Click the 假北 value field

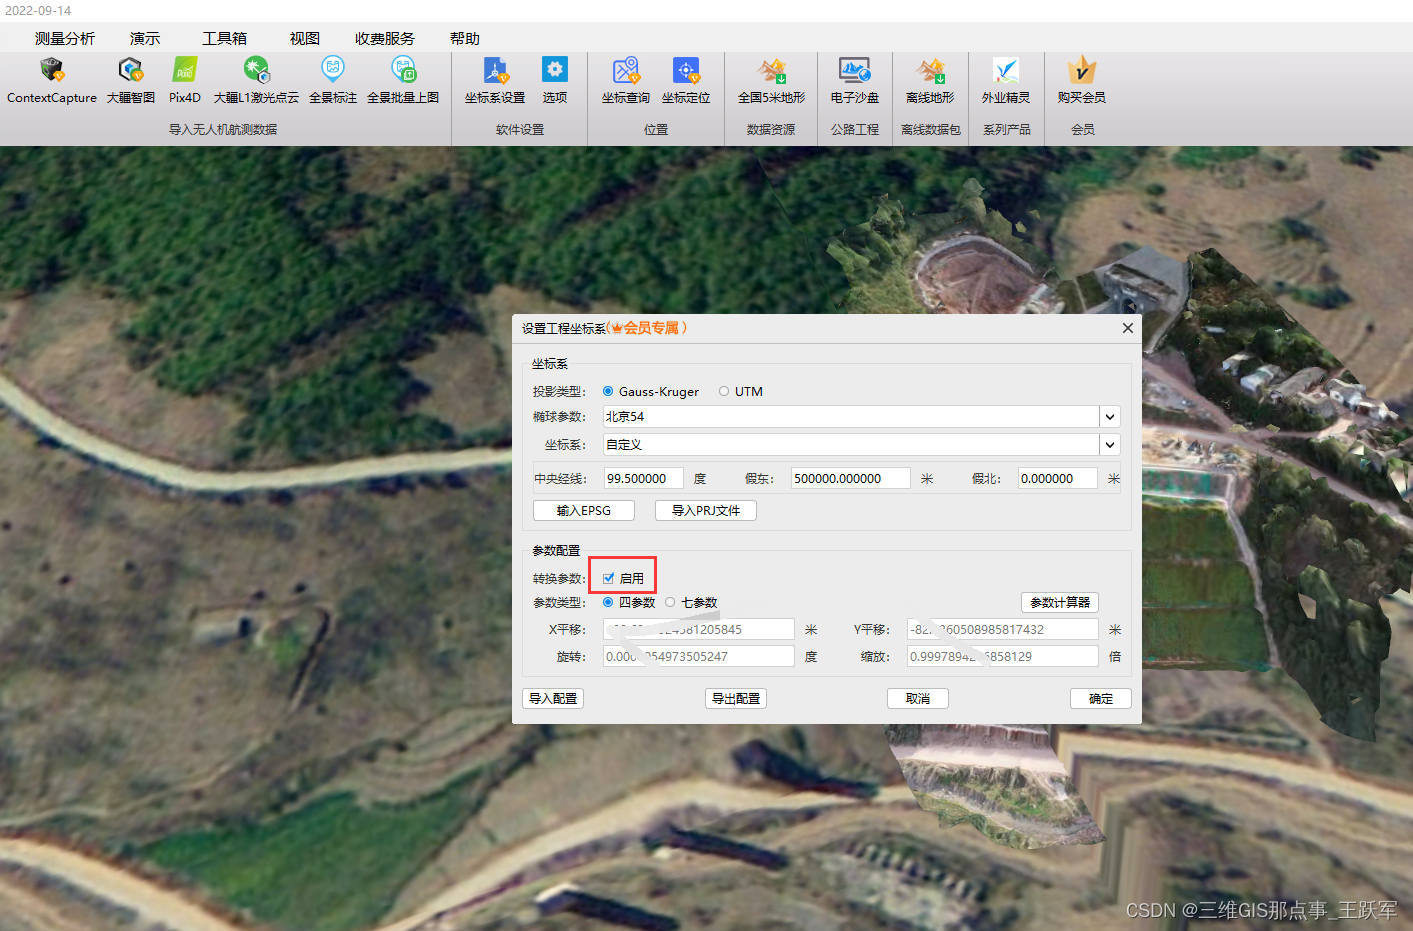pos(1058,478)
